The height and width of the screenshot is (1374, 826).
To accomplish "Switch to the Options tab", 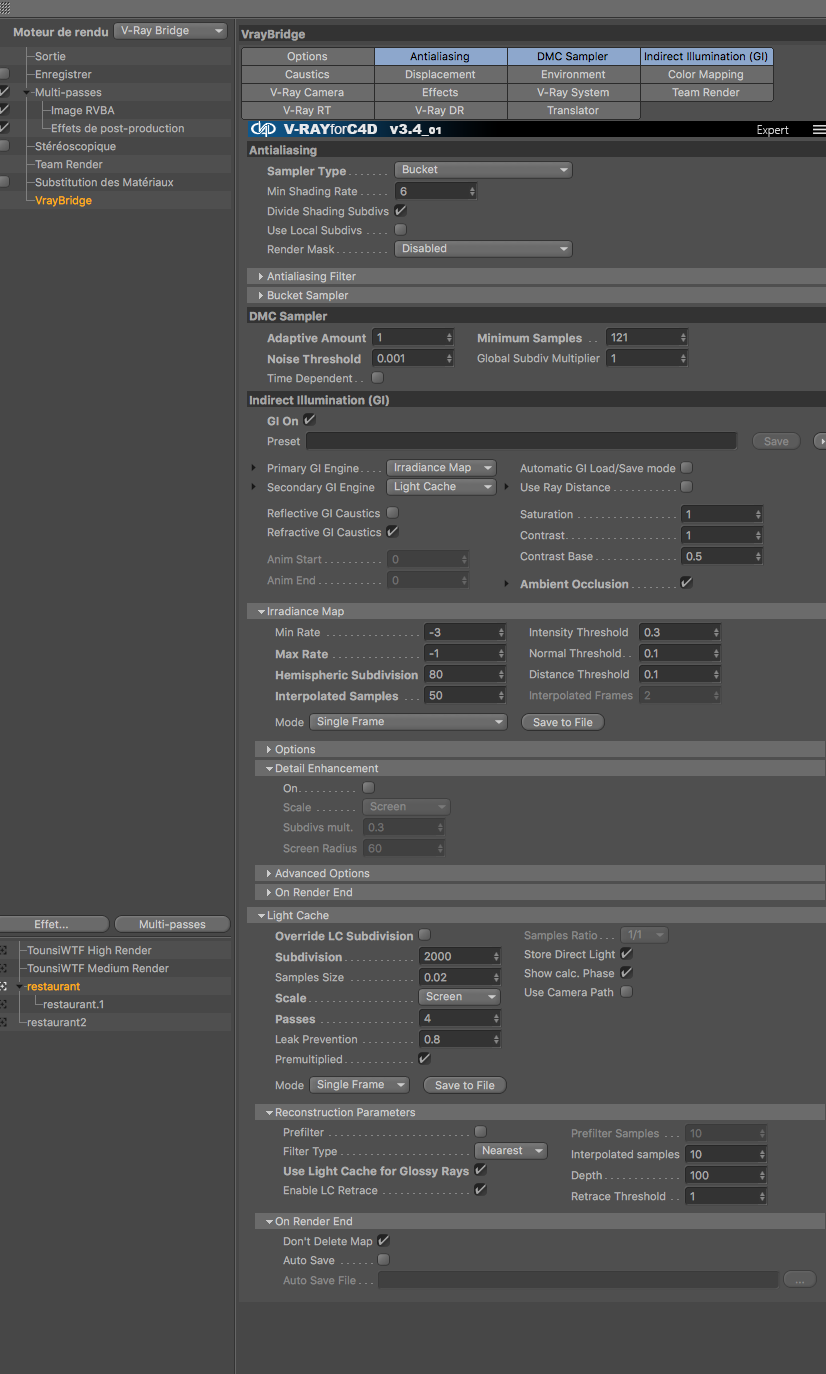I will [x=307, y=57].
